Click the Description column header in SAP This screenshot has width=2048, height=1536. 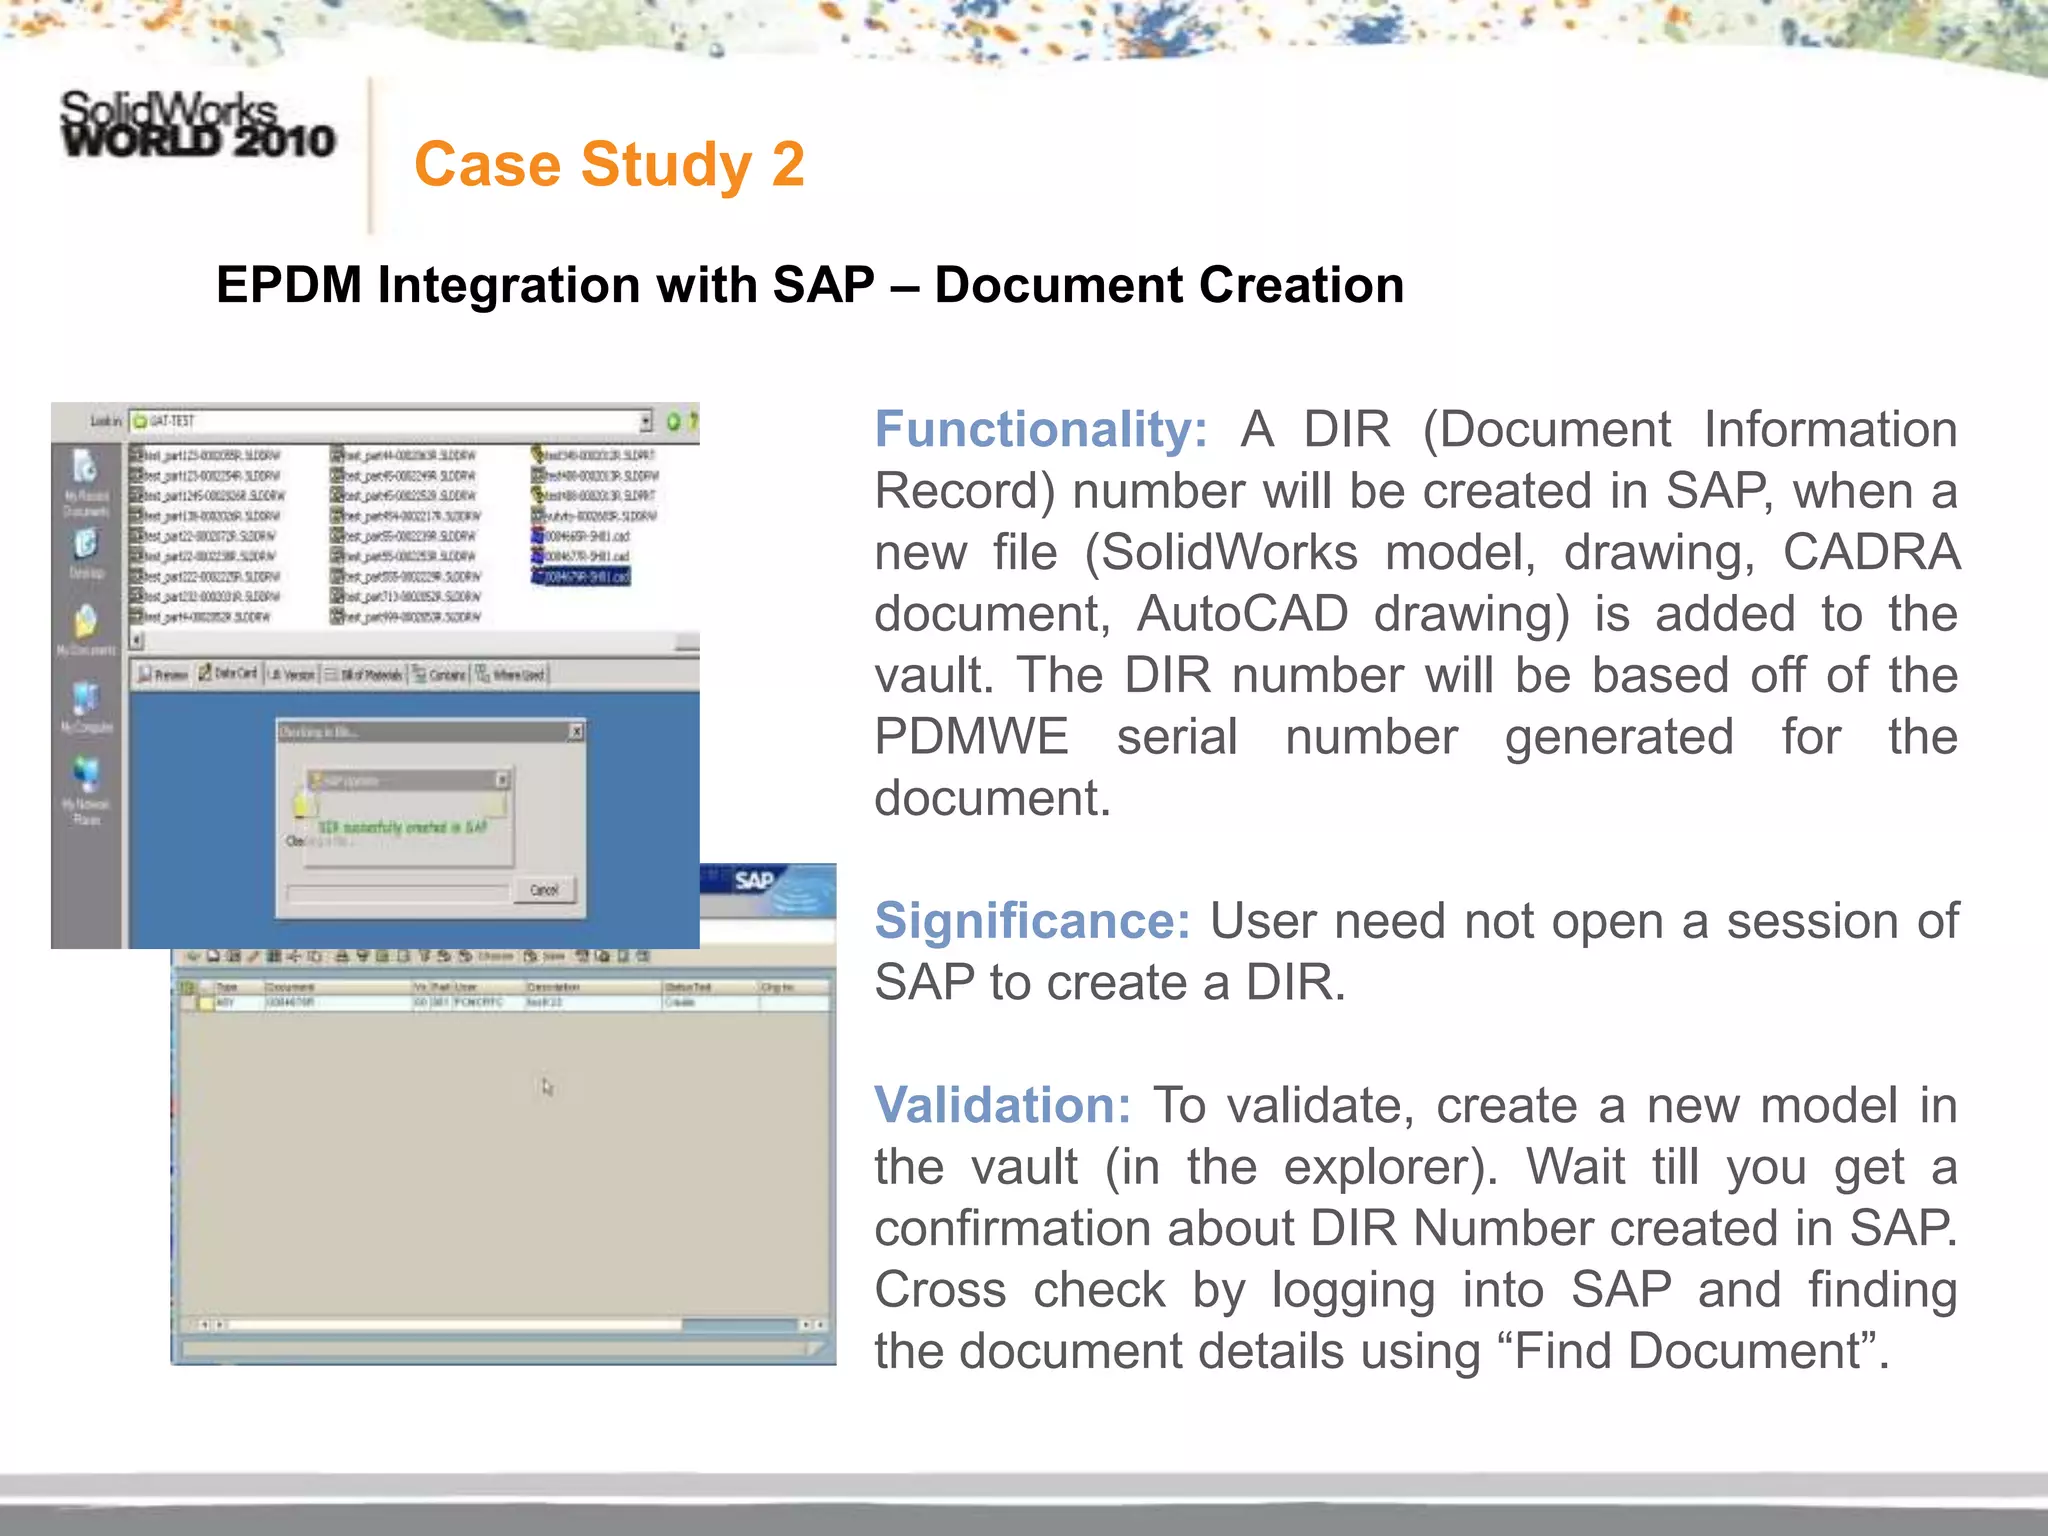(x=594, y=987)
